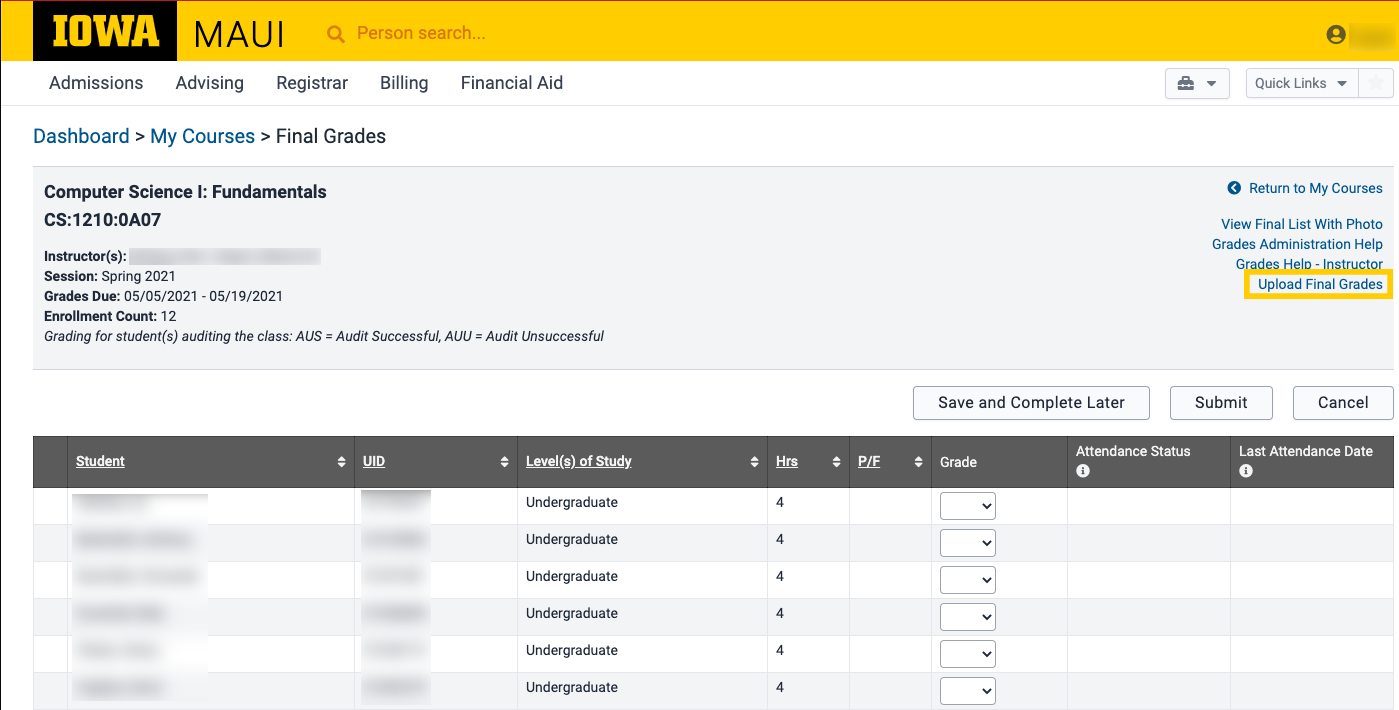Click the Attendance Status info icon

coord(1083,471)
